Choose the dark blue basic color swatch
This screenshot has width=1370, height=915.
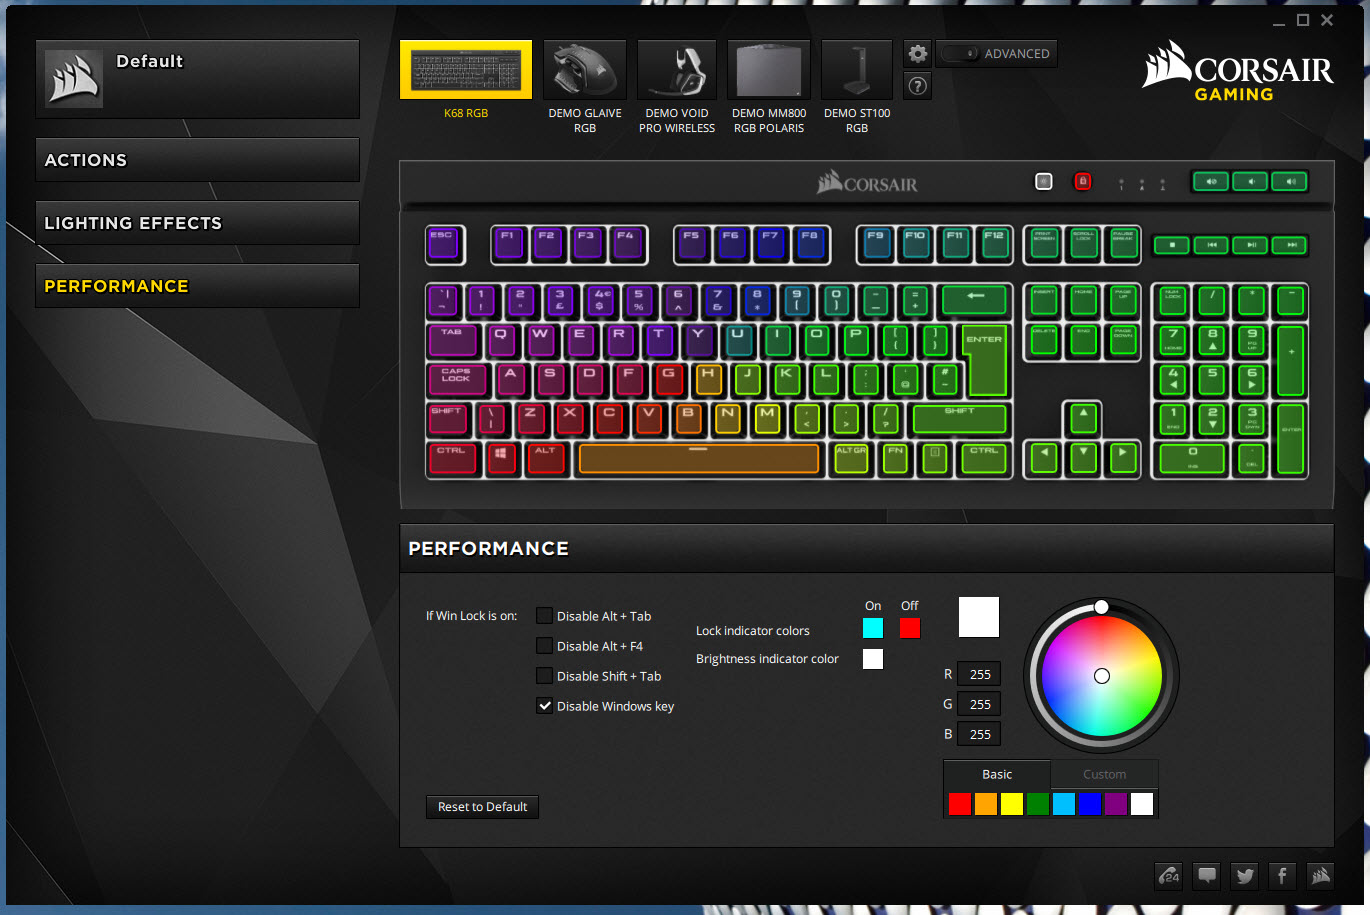tap(1090, 804)
